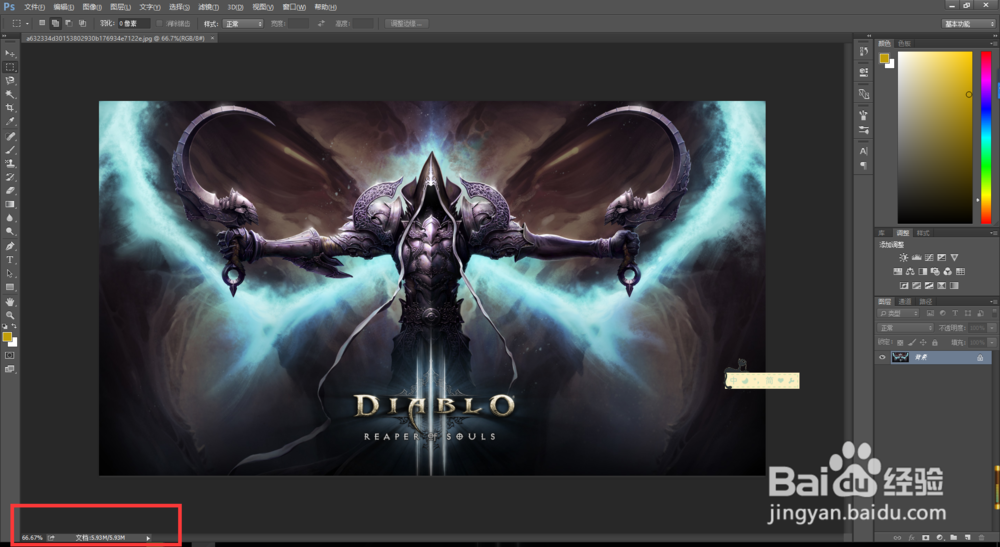Expand status bar info arrow
The width and height of the screenshot is (1000, 547).
[x=148, y=538]
